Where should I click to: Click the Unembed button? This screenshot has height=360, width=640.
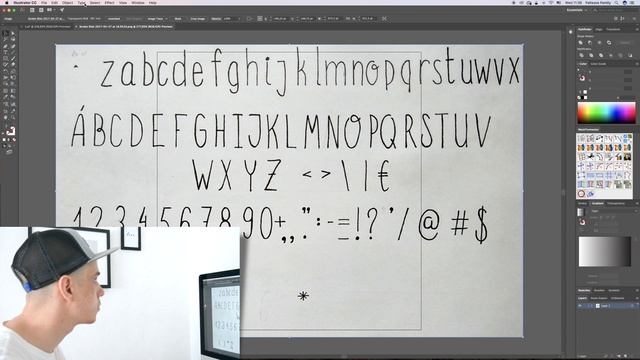(x=114, y=19)
